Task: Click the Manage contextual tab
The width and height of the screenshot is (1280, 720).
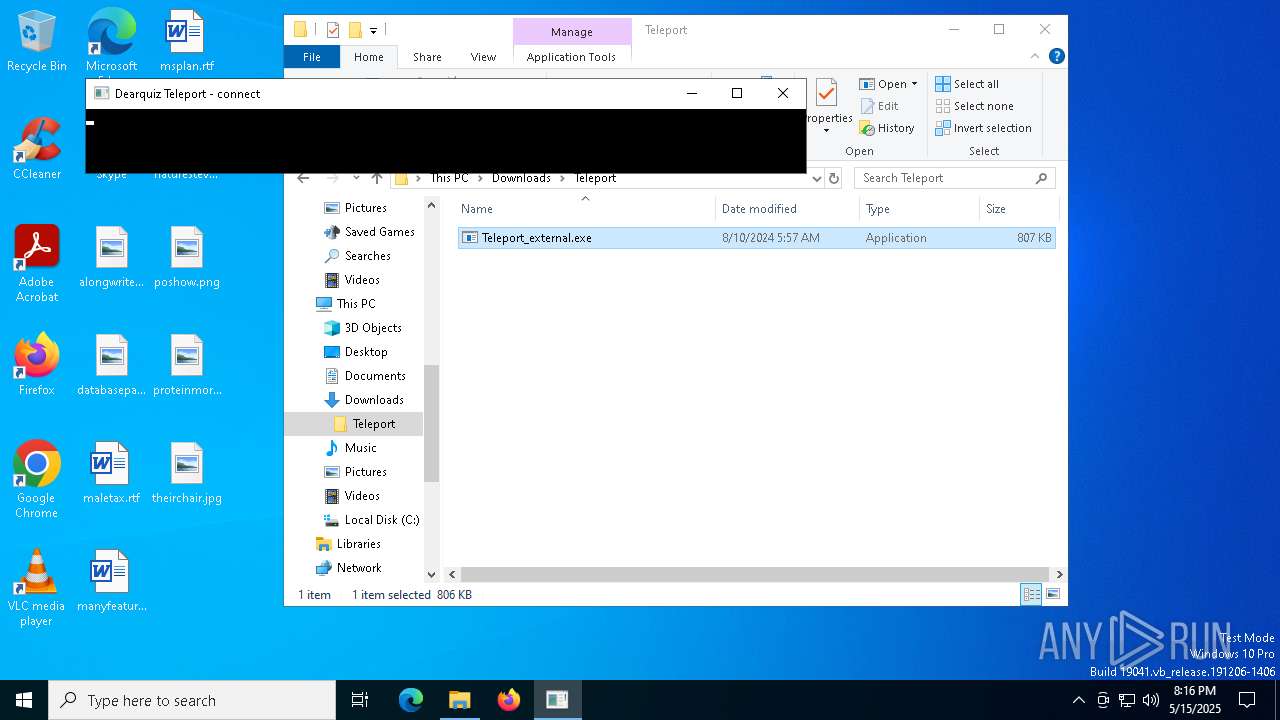Action: click(572, 32)
